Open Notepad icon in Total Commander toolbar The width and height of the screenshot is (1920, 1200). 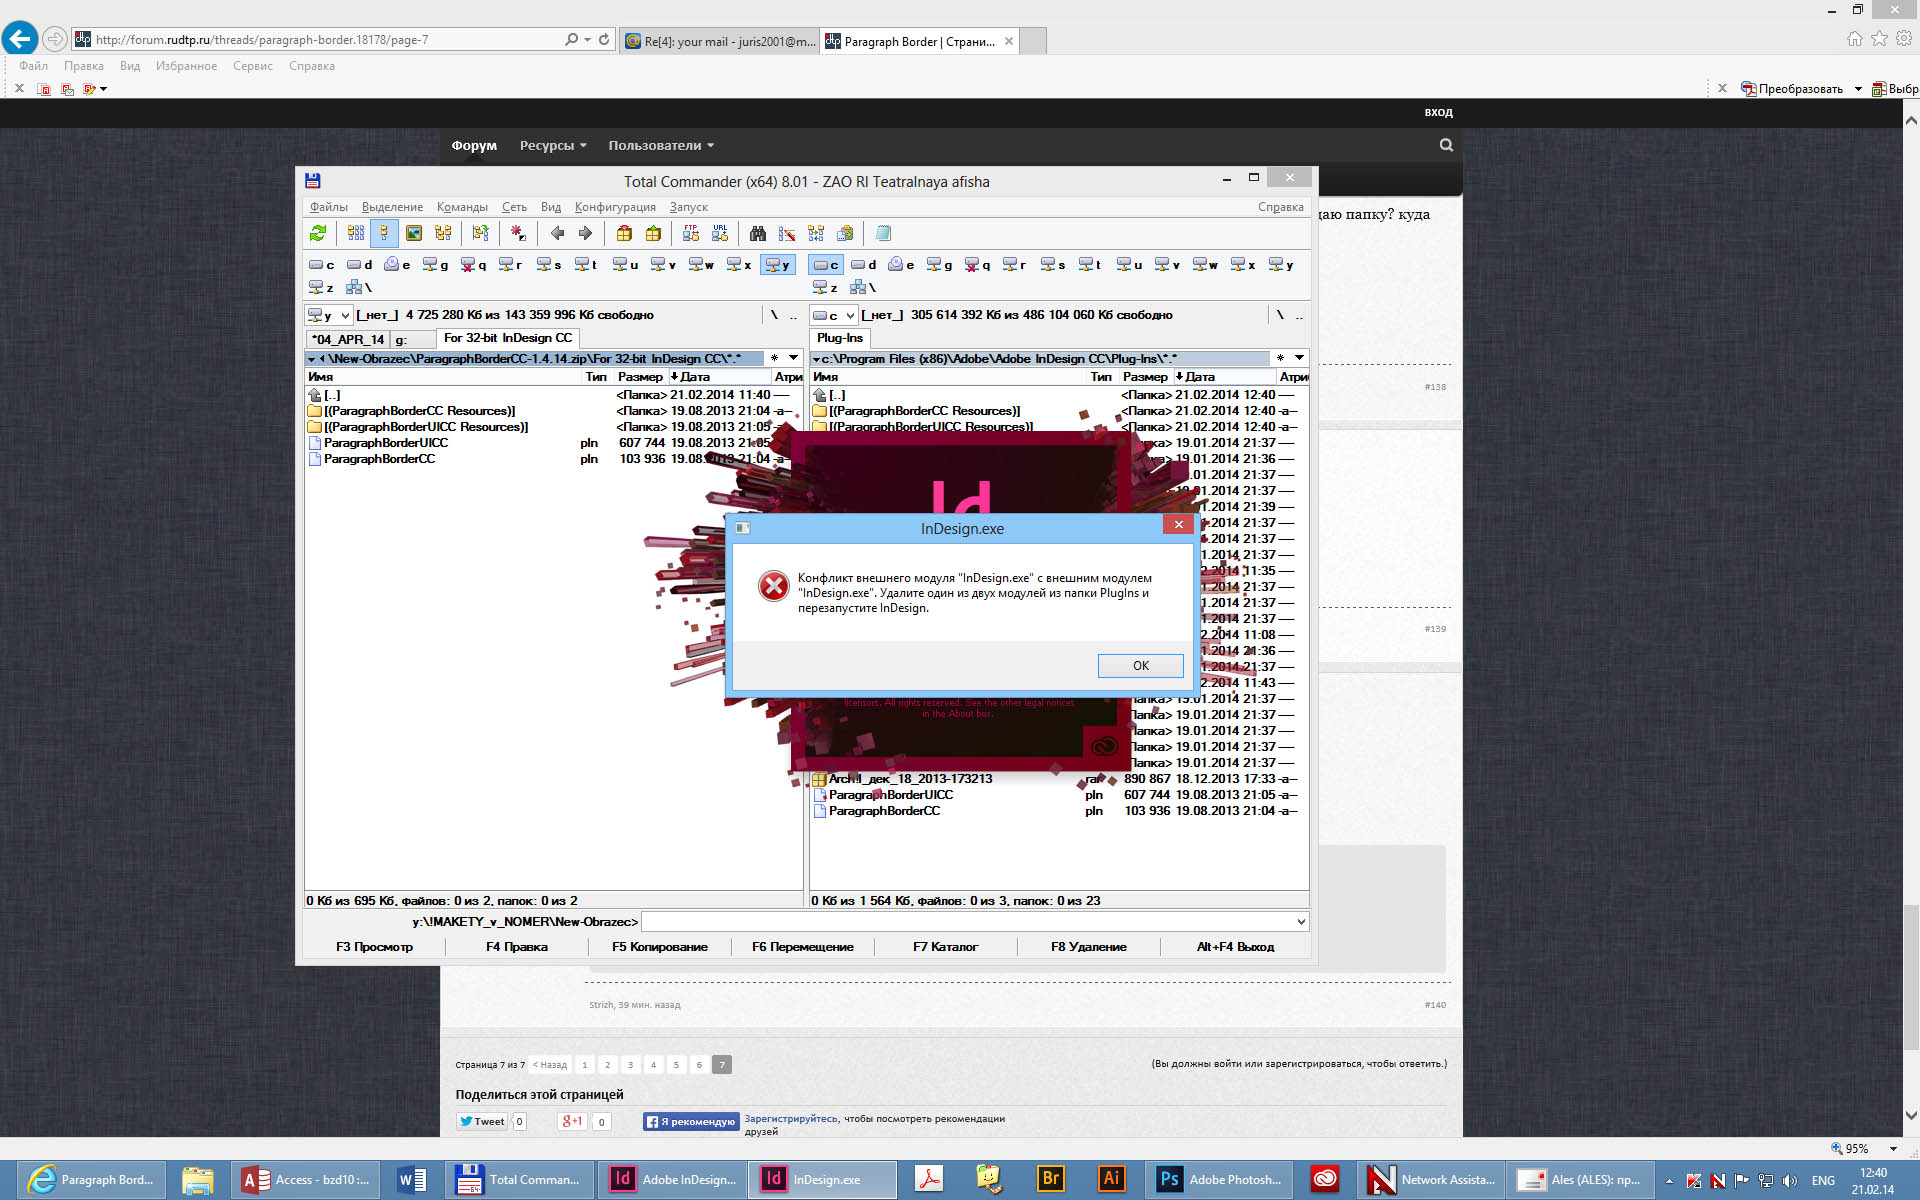click(883, 233)
